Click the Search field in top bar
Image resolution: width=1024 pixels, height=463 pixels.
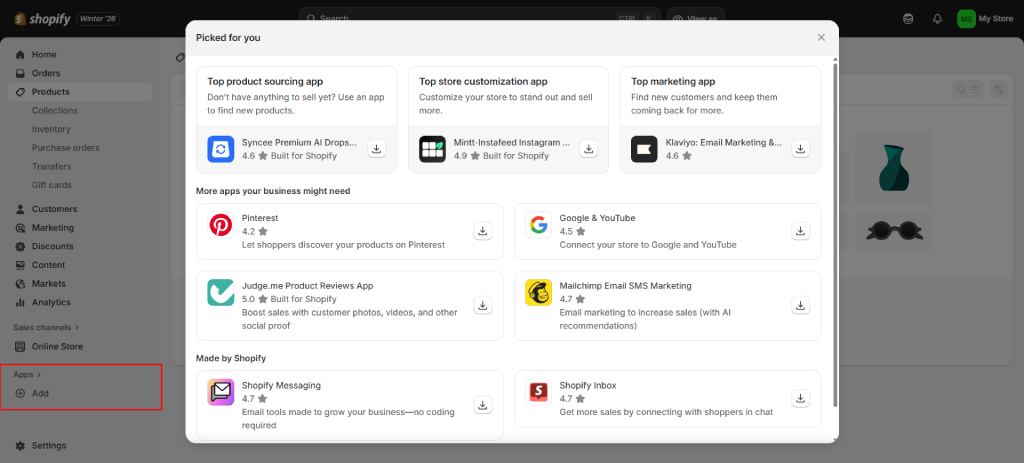point(480,18)
